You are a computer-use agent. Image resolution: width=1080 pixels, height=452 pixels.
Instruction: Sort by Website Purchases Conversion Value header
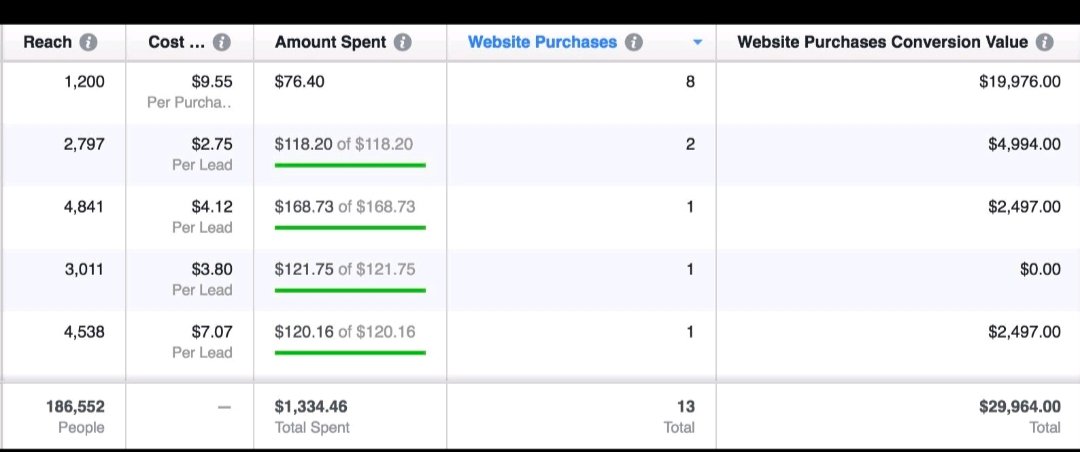(x=882, y=42)
